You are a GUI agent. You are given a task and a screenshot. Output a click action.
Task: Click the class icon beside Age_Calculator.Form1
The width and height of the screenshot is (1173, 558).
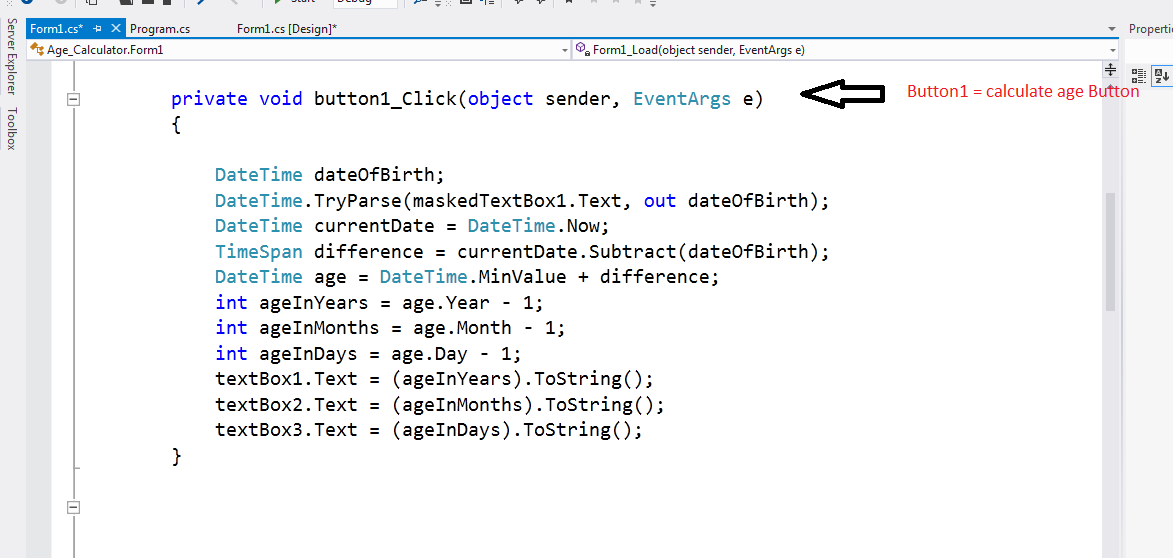(x=37, y=50)
